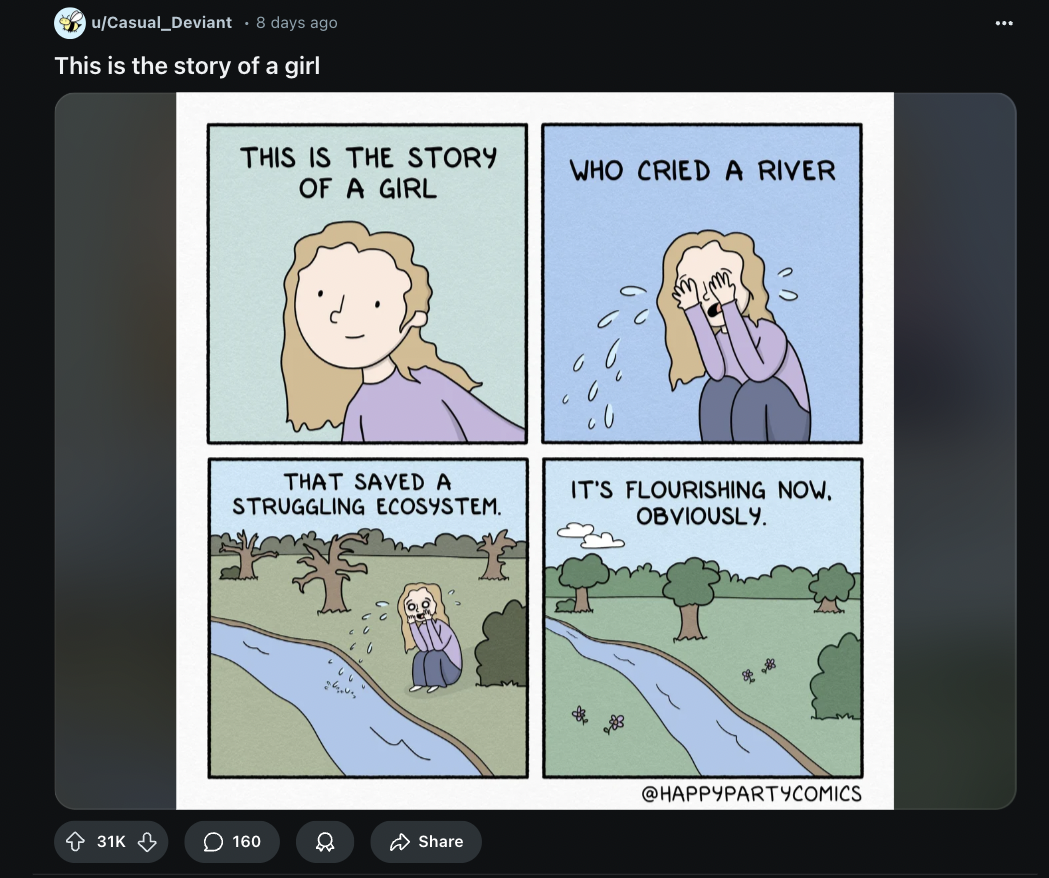The width and height of the screenshot is (1049, 878).
Task: Click the post title text
Action: click(x=187, y=66)
